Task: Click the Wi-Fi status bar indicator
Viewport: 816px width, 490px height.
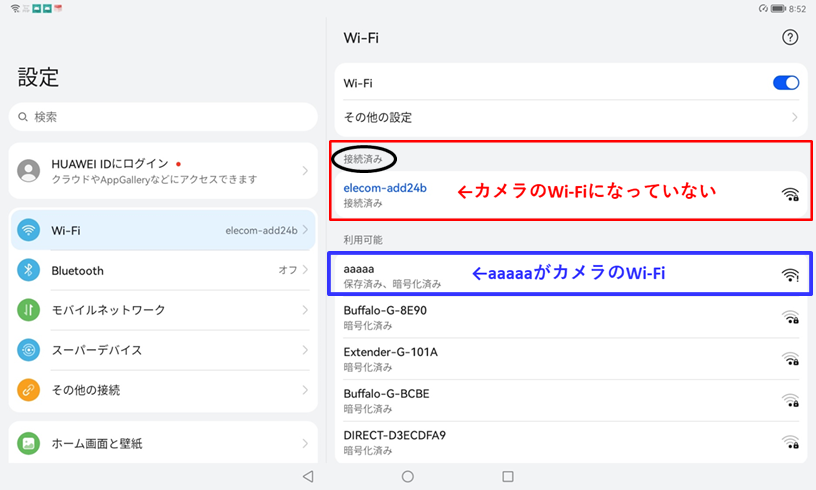Action: click(15, 9)
